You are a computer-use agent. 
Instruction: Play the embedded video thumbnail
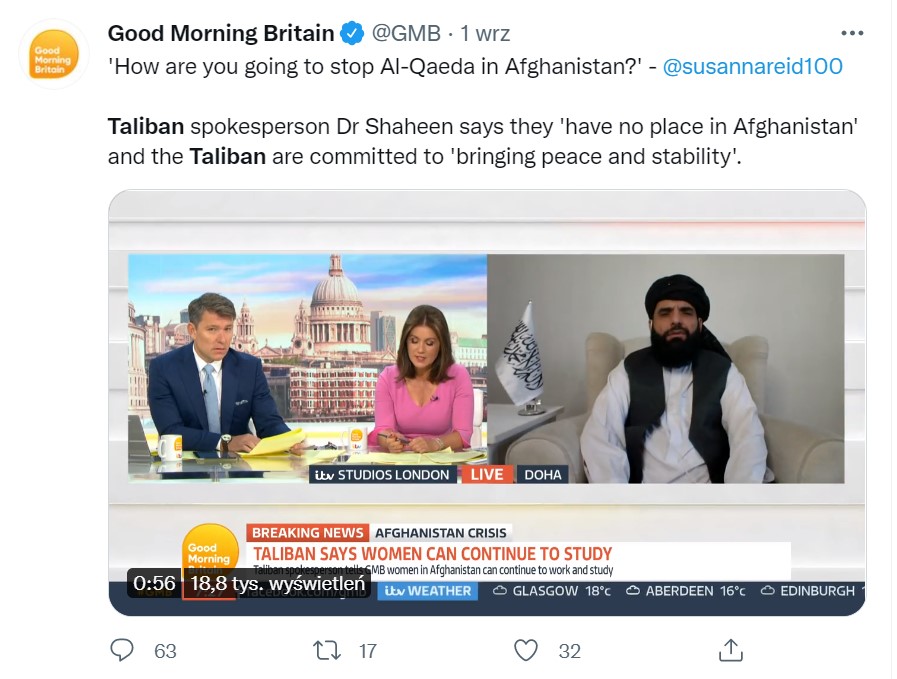click(487, 402)
